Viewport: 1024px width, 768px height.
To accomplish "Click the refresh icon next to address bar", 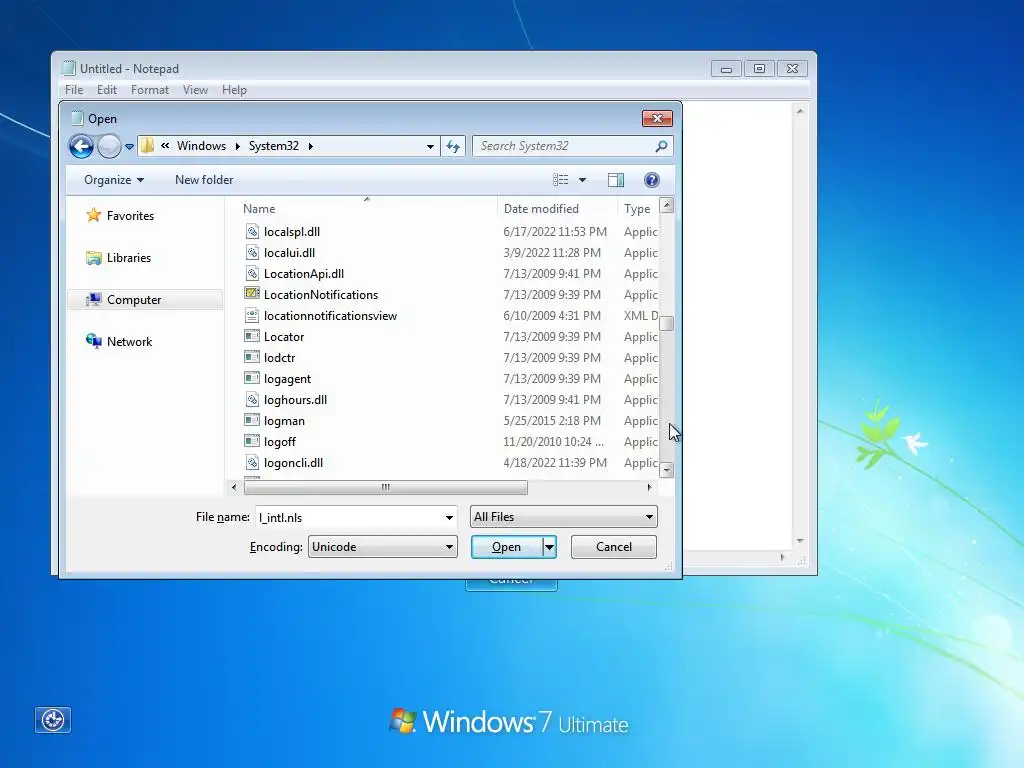I will (453, 146).
